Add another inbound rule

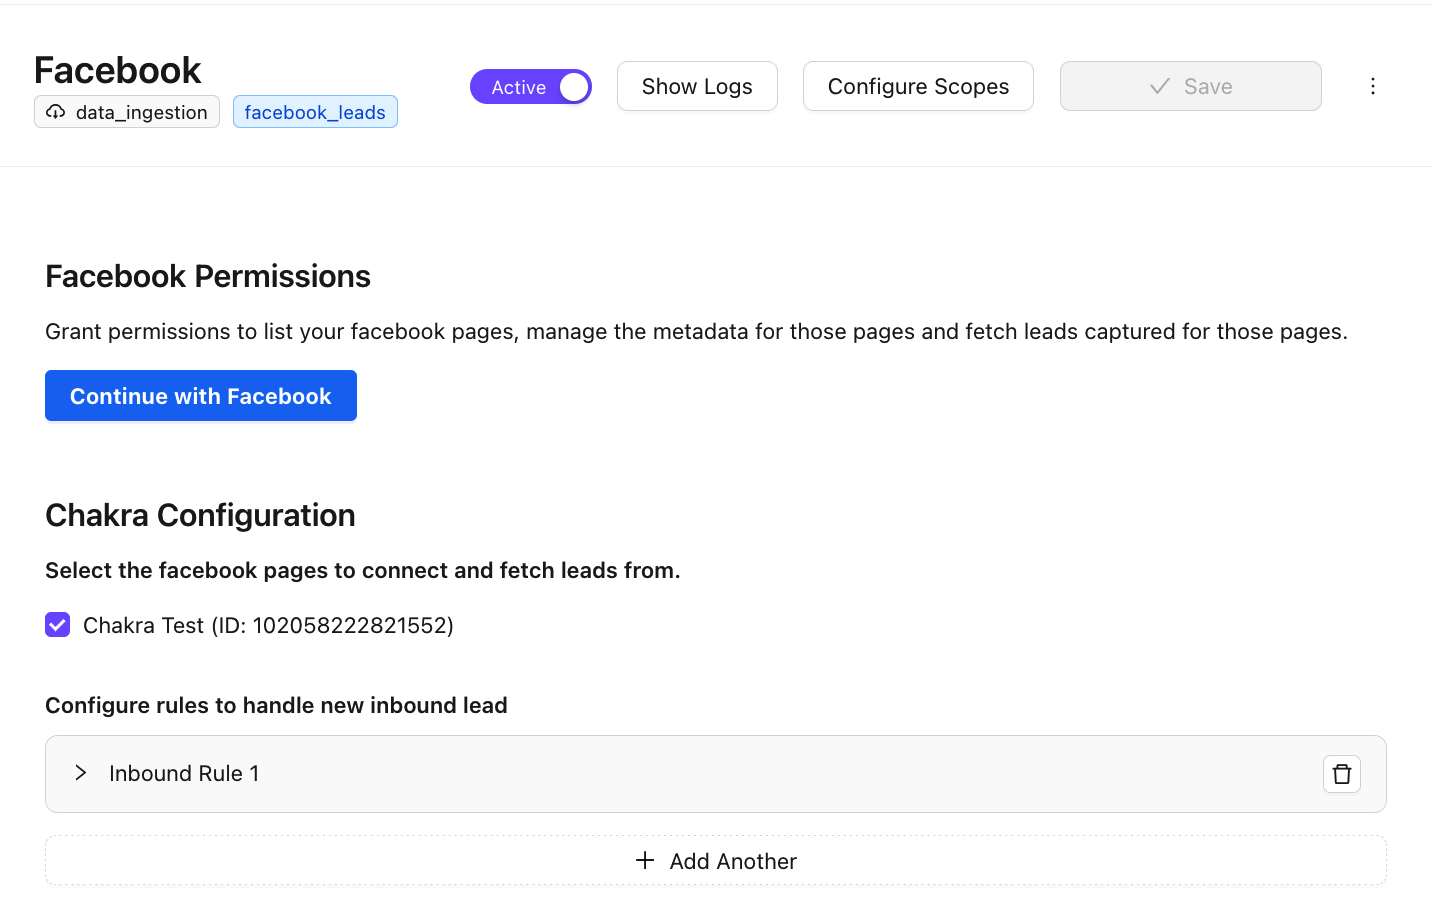716,861
